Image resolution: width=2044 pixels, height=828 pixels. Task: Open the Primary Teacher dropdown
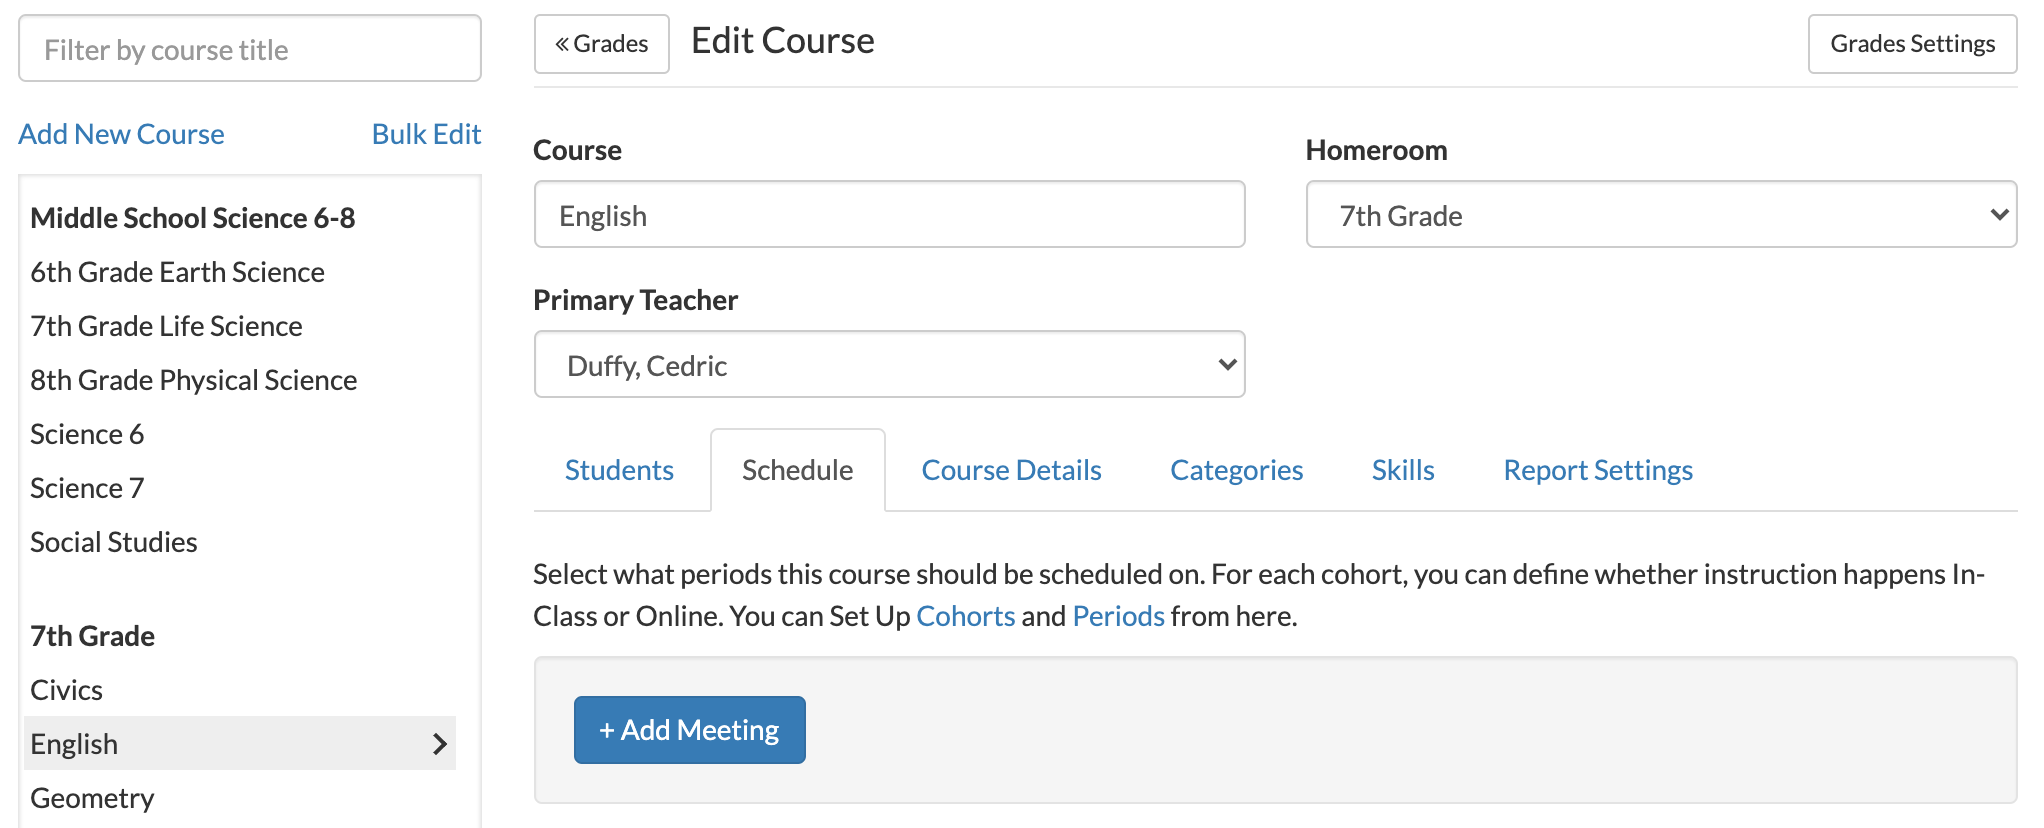tap(889, 365)
